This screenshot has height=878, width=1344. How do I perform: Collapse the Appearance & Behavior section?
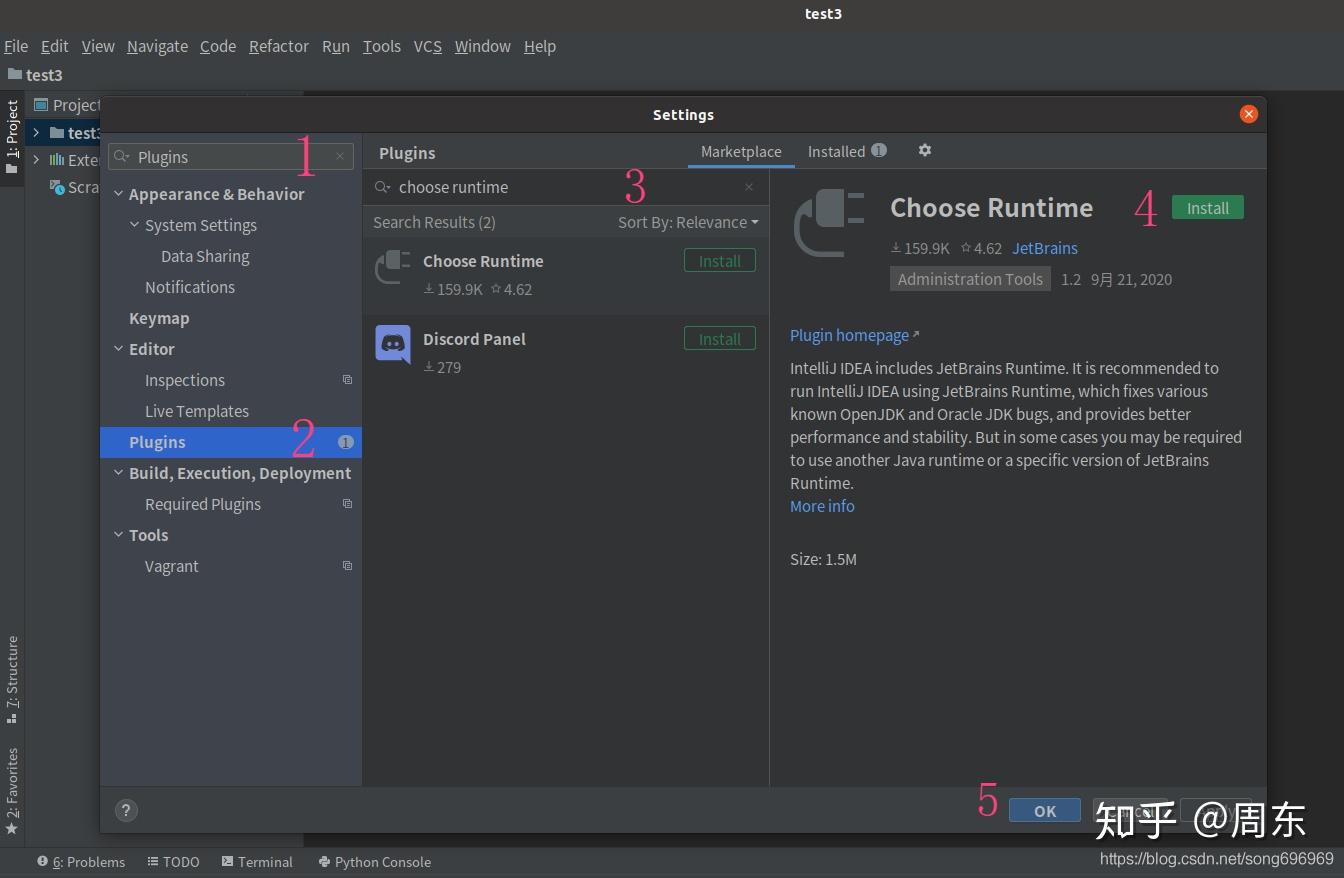(118, 194)
